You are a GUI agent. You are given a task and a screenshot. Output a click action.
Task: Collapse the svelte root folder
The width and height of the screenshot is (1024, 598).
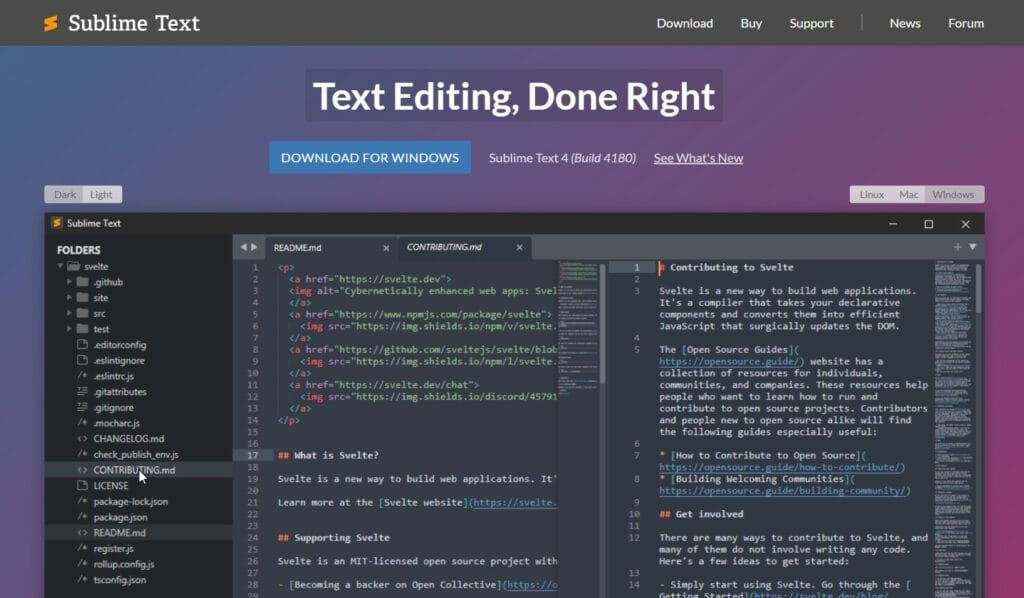(60, 266)
